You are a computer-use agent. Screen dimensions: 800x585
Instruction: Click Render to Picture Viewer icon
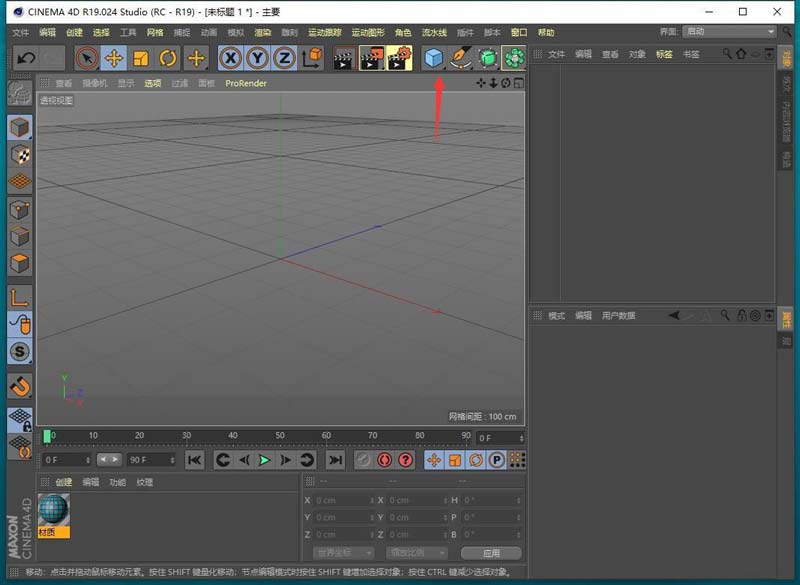pyautogui.click(x=372, y=58)
